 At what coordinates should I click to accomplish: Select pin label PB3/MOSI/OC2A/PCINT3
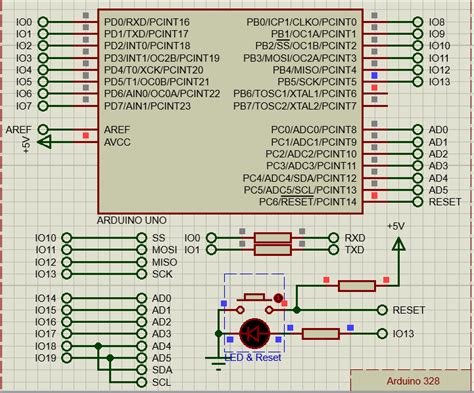tap(300, 58)
